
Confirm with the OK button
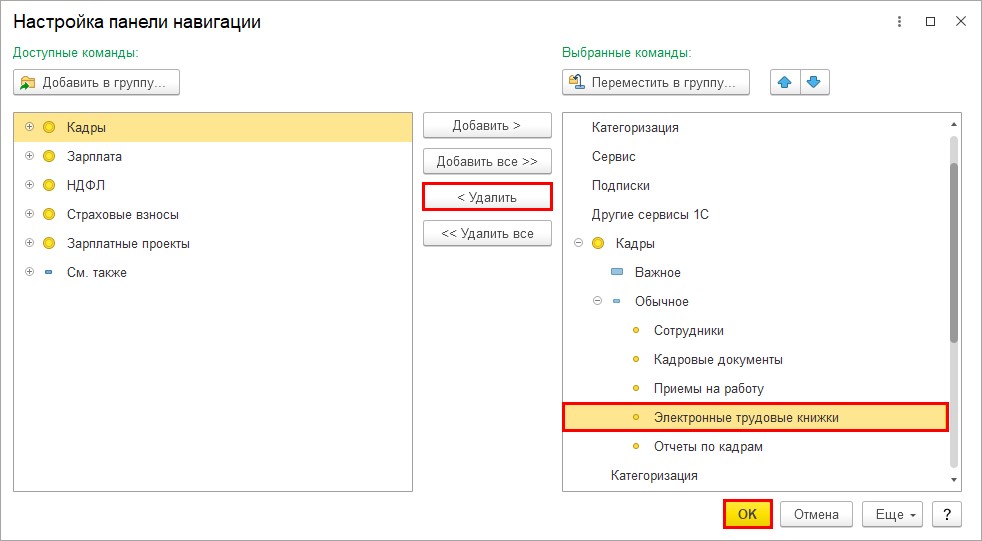[748, 514]
